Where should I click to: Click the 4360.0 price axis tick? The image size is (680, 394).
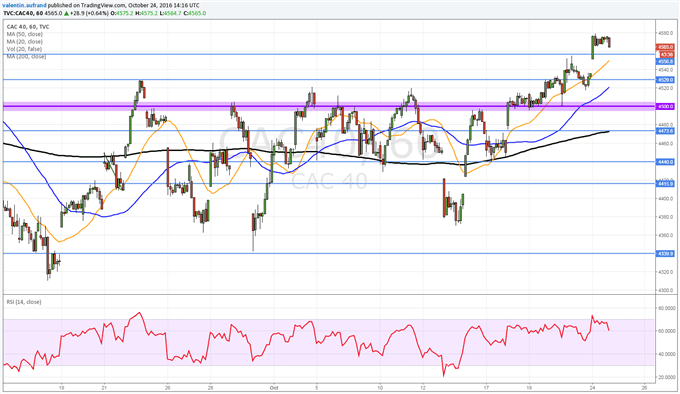click(x=666, y=235)
